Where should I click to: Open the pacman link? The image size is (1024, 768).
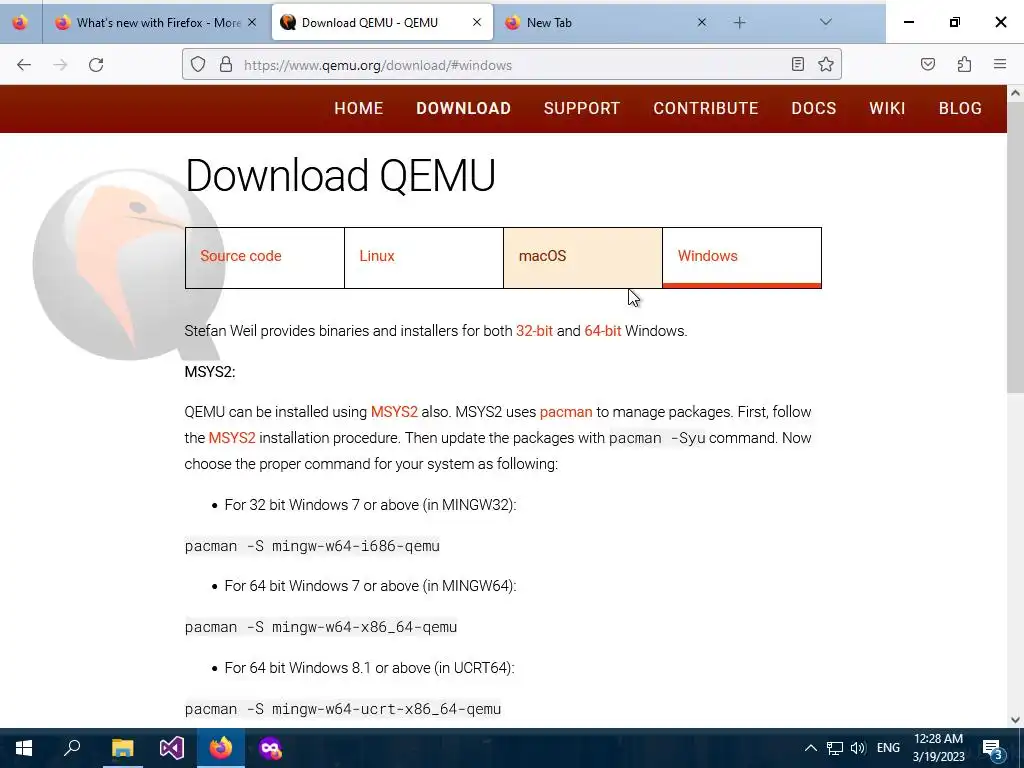566,412
